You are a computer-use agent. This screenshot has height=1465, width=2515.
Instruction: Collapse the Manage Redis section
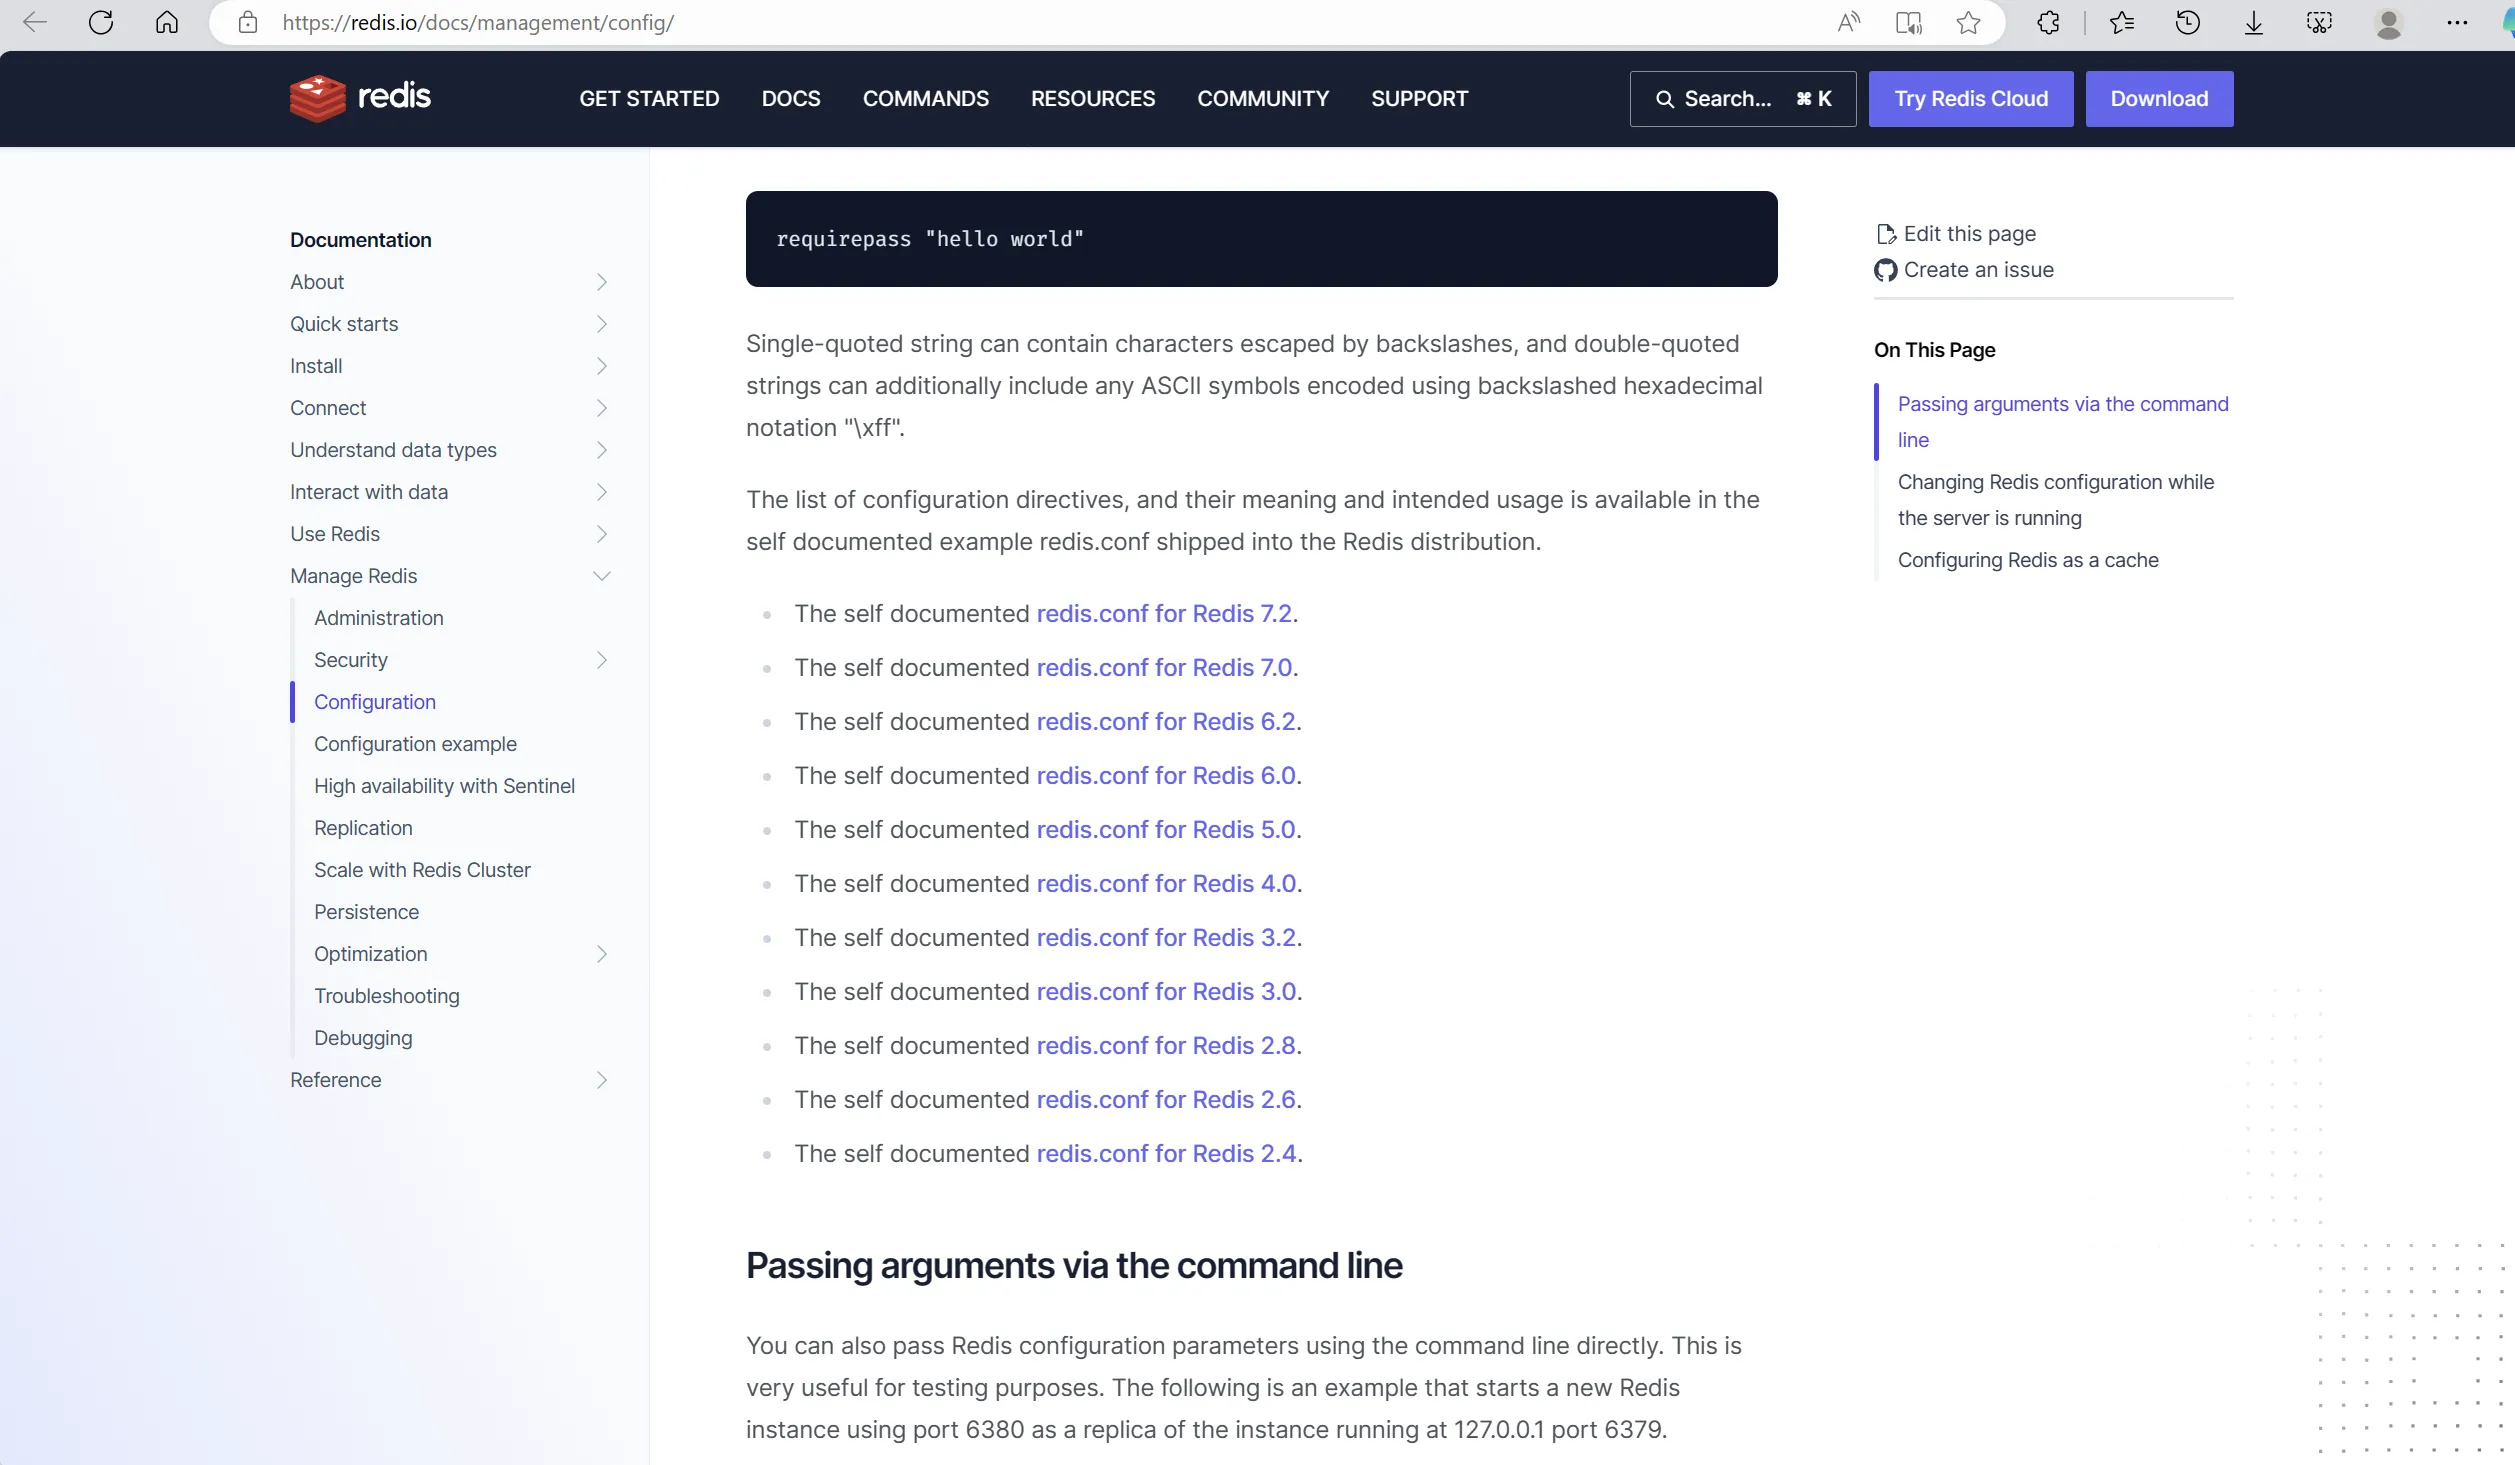[x=601, y=576]
